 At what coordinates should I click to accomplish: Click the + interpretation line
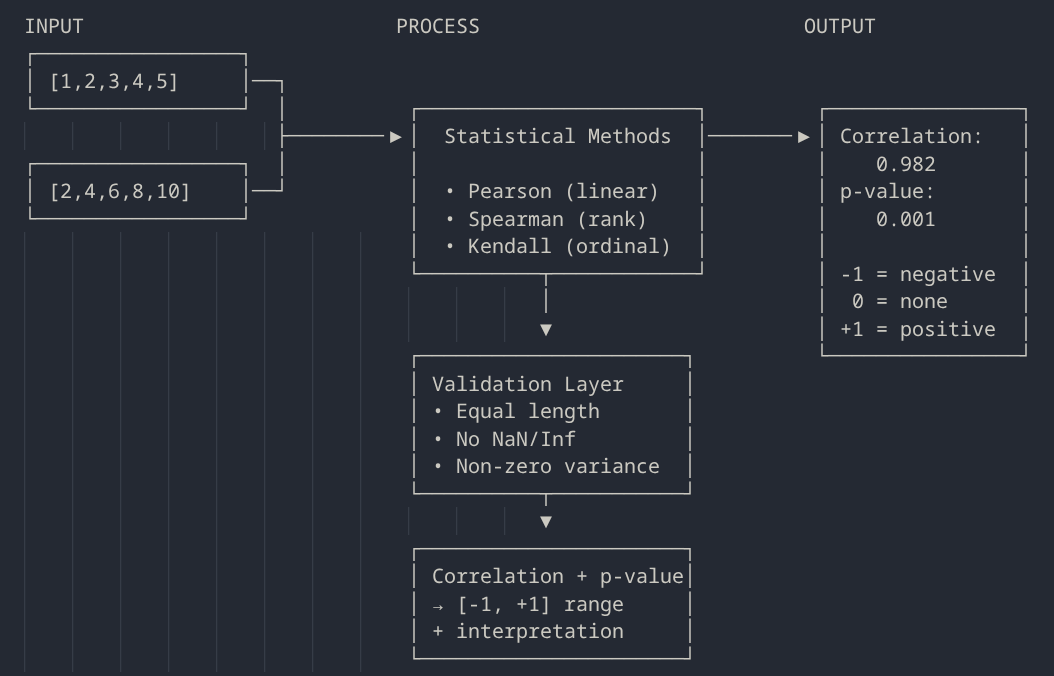pos(528,632)
